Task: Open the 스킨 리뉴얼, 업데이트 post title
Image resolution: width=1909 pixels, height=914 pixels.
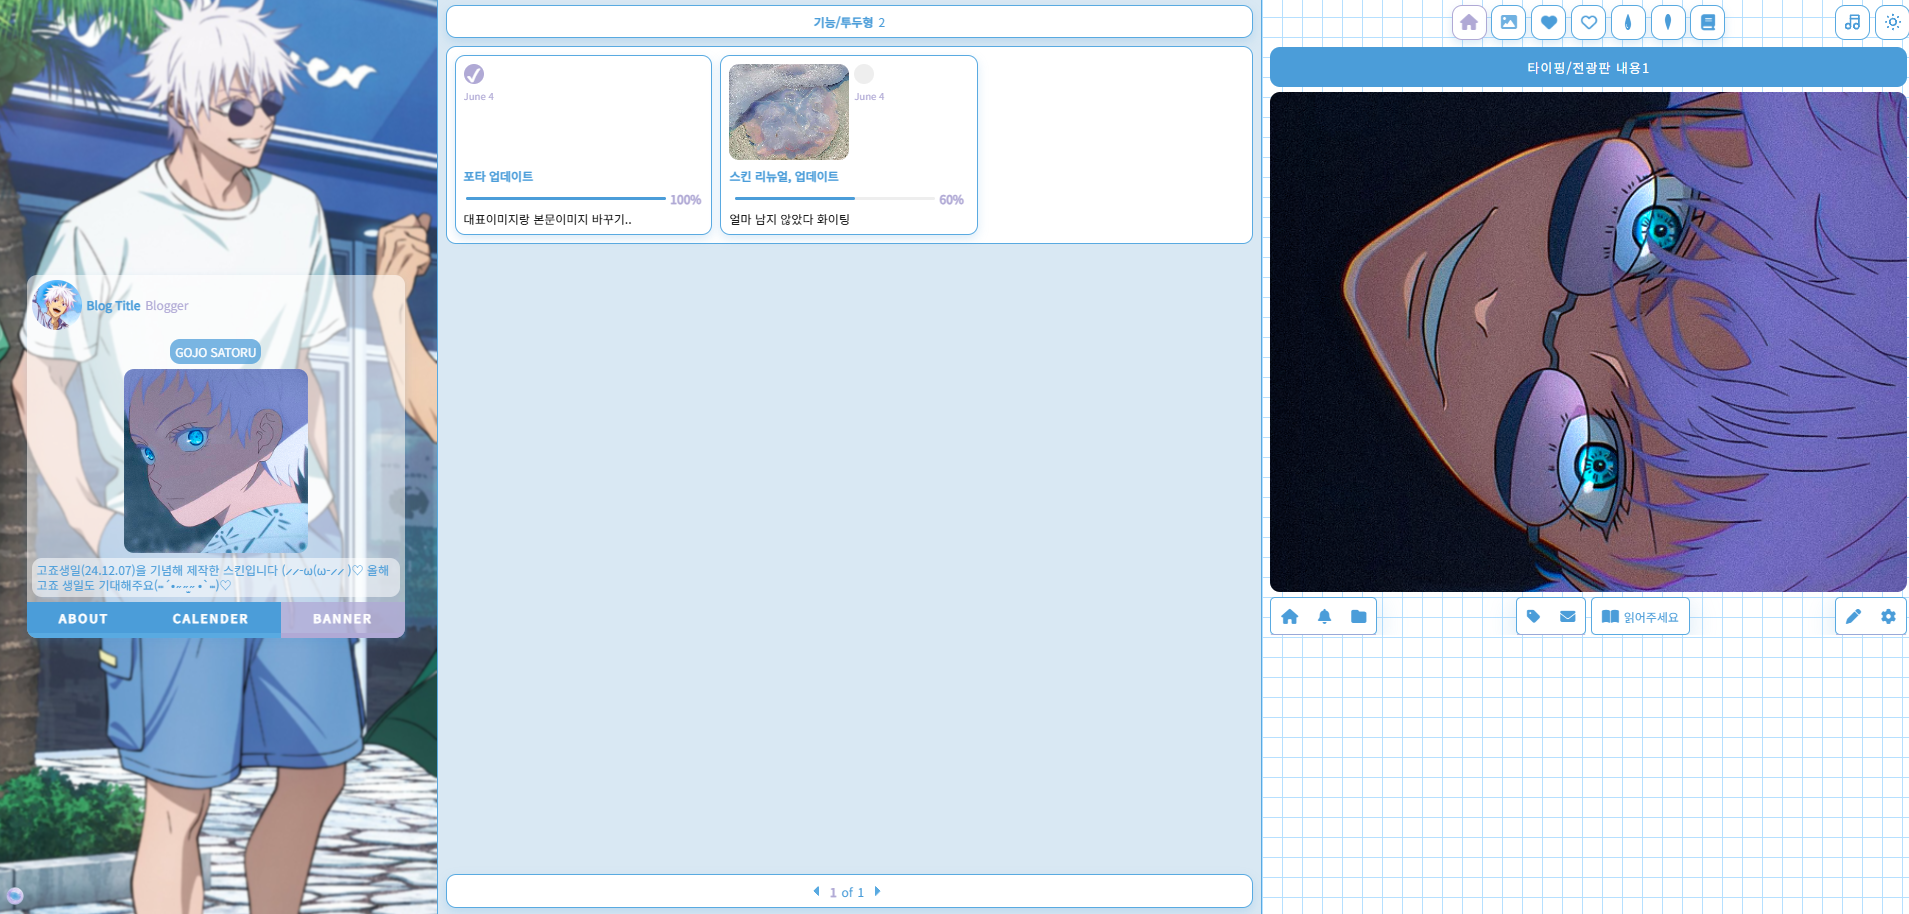Action: pos(784,176)
